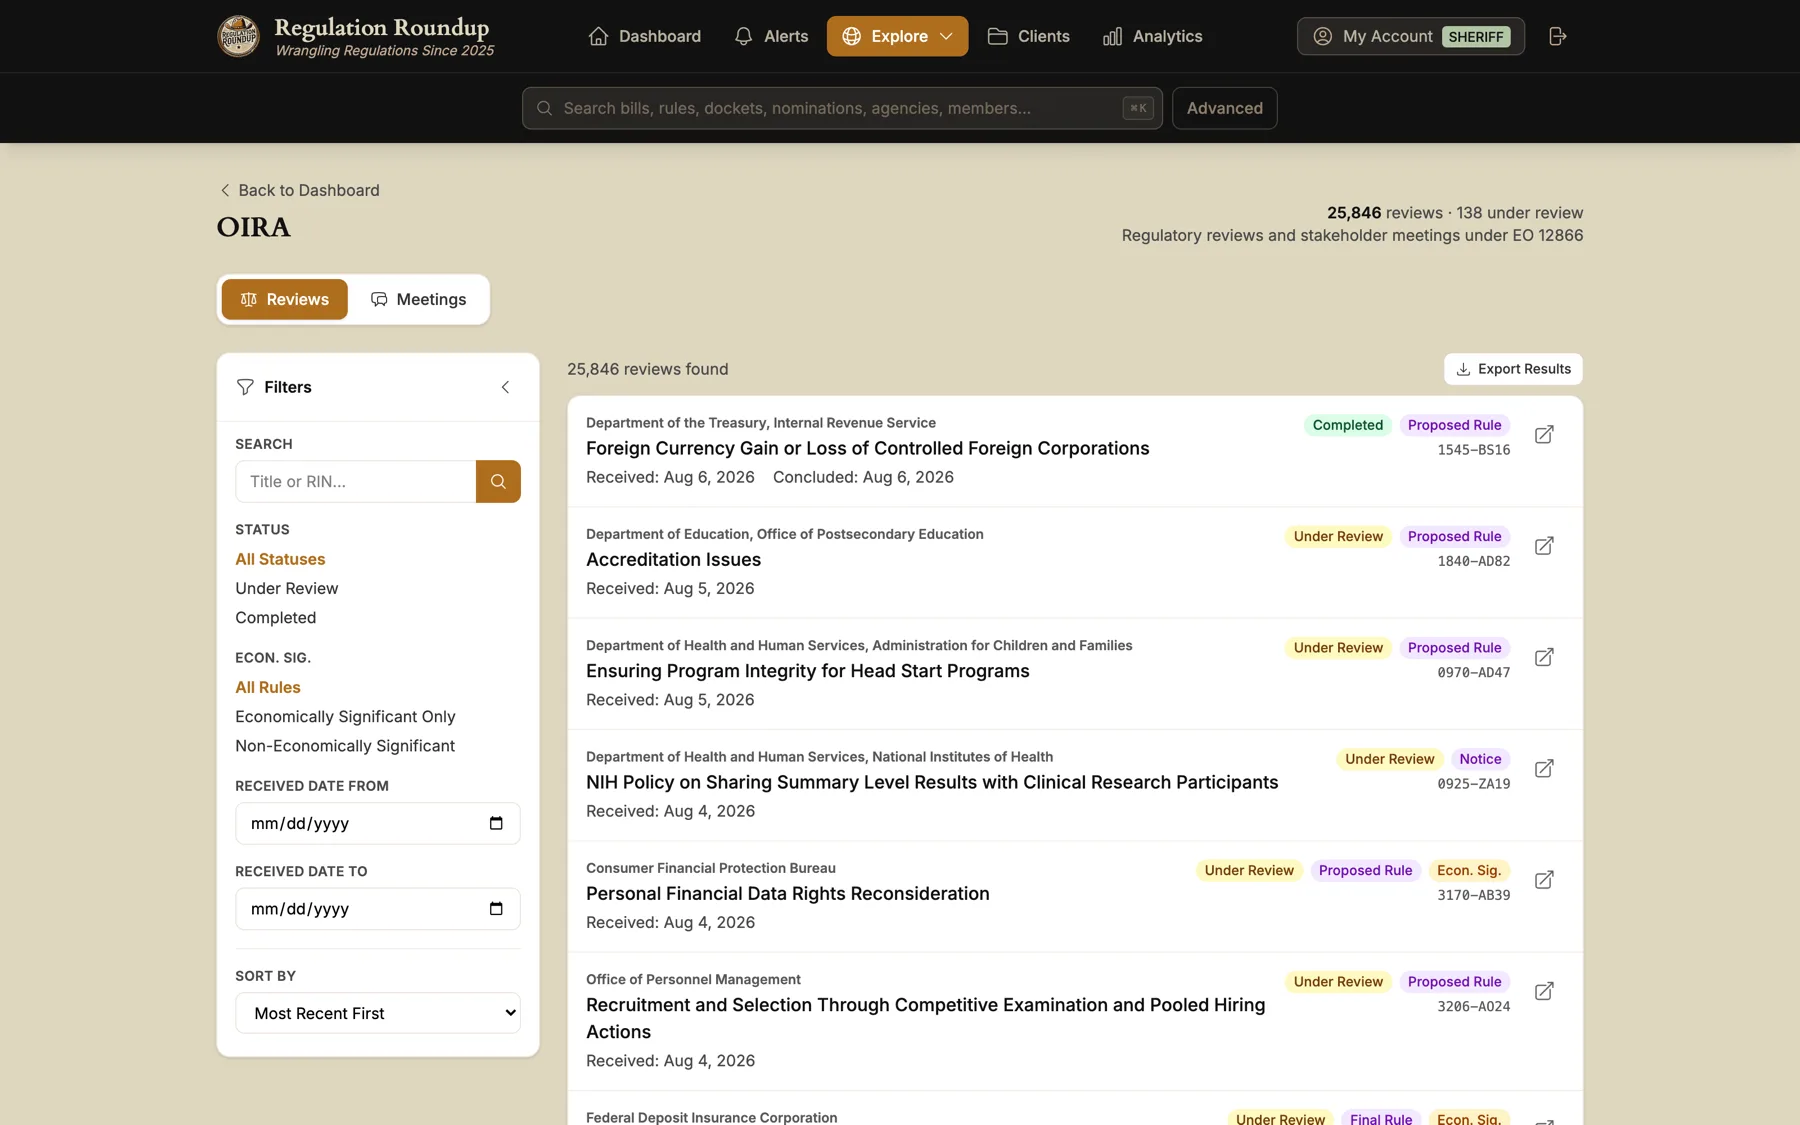Select All Statuses filter
1800x1125 pixels.
coord(280,559)
